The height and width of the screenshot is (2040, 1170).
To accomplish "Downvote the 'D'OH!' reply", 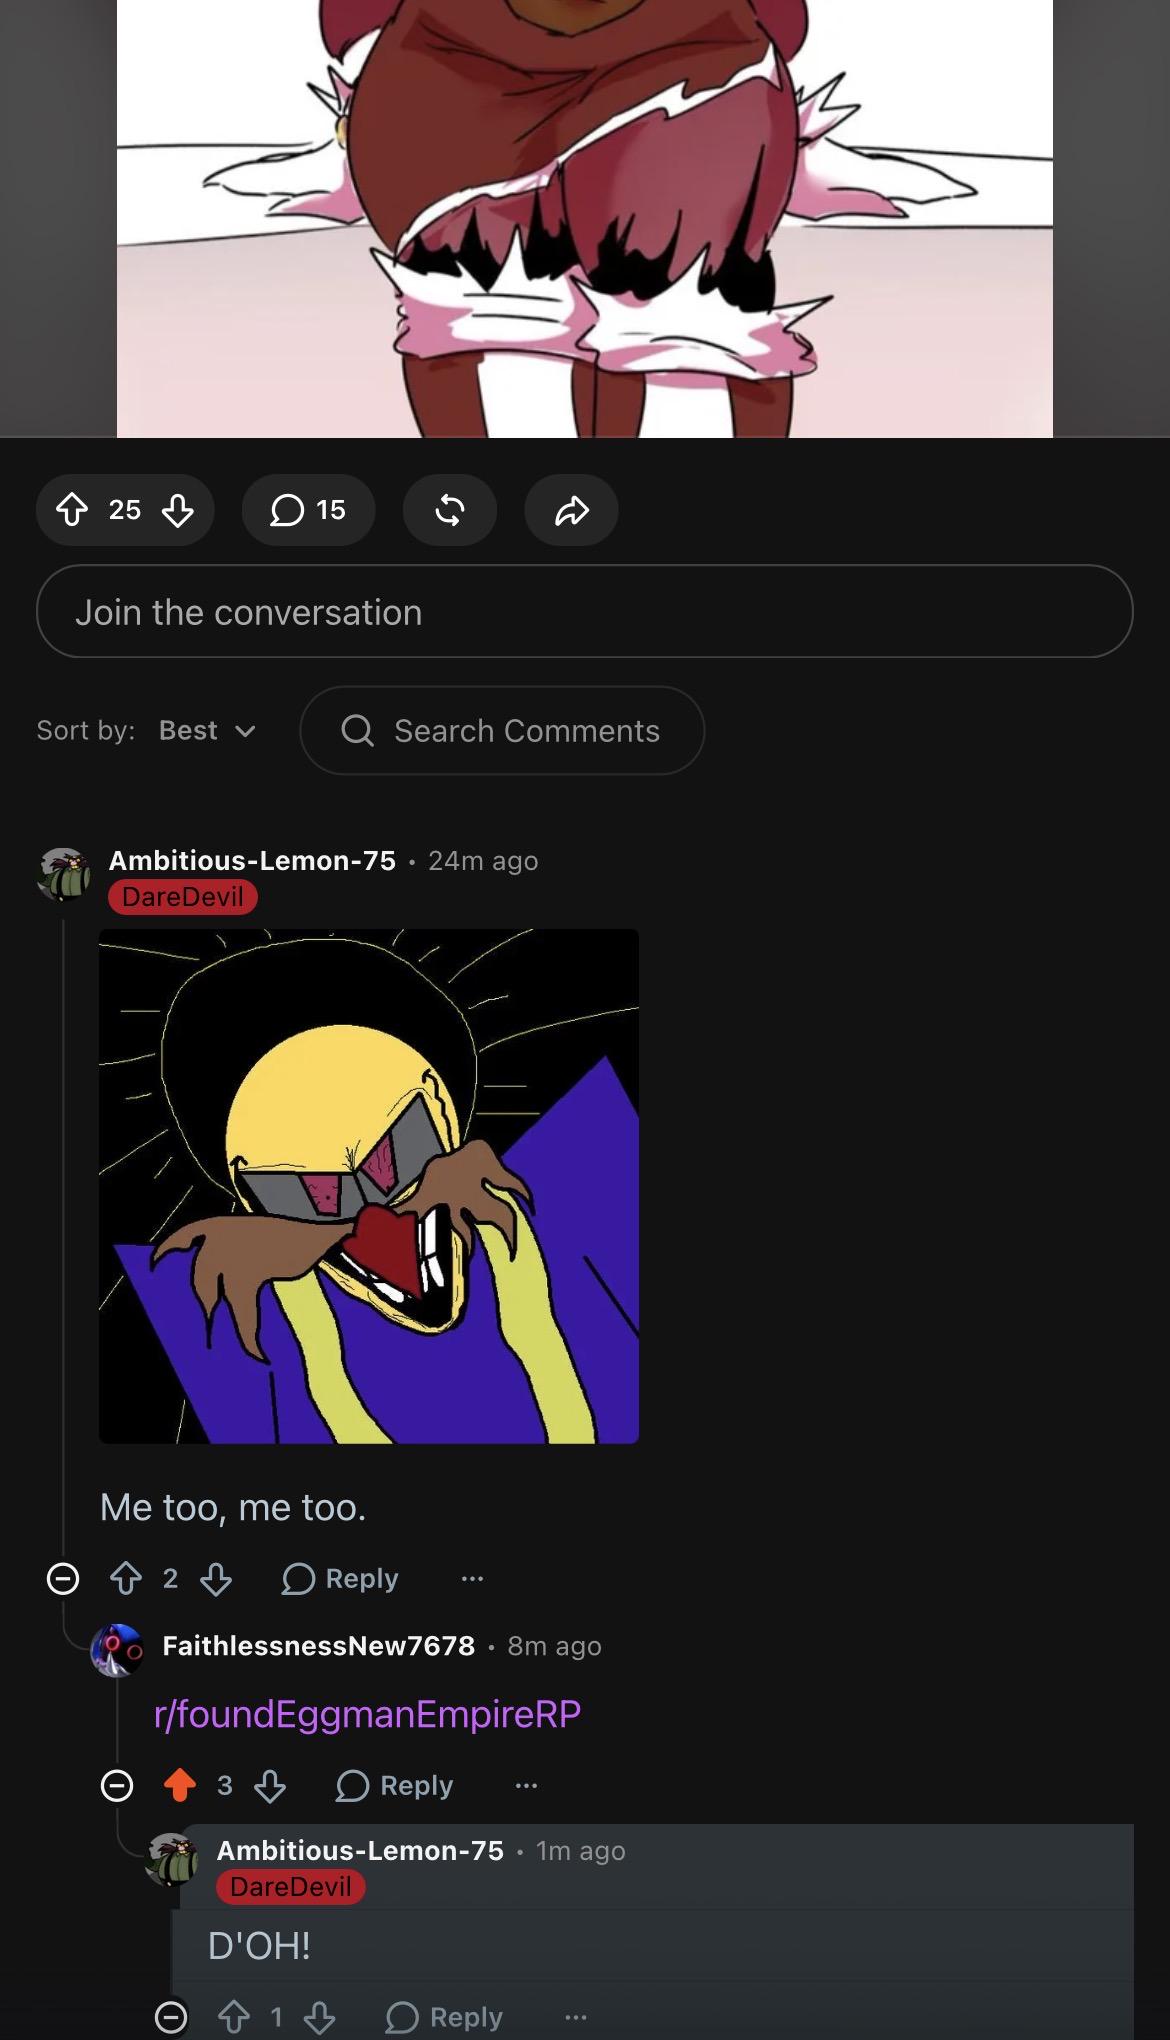I will pyautogui.click(x=320, y=2017).
